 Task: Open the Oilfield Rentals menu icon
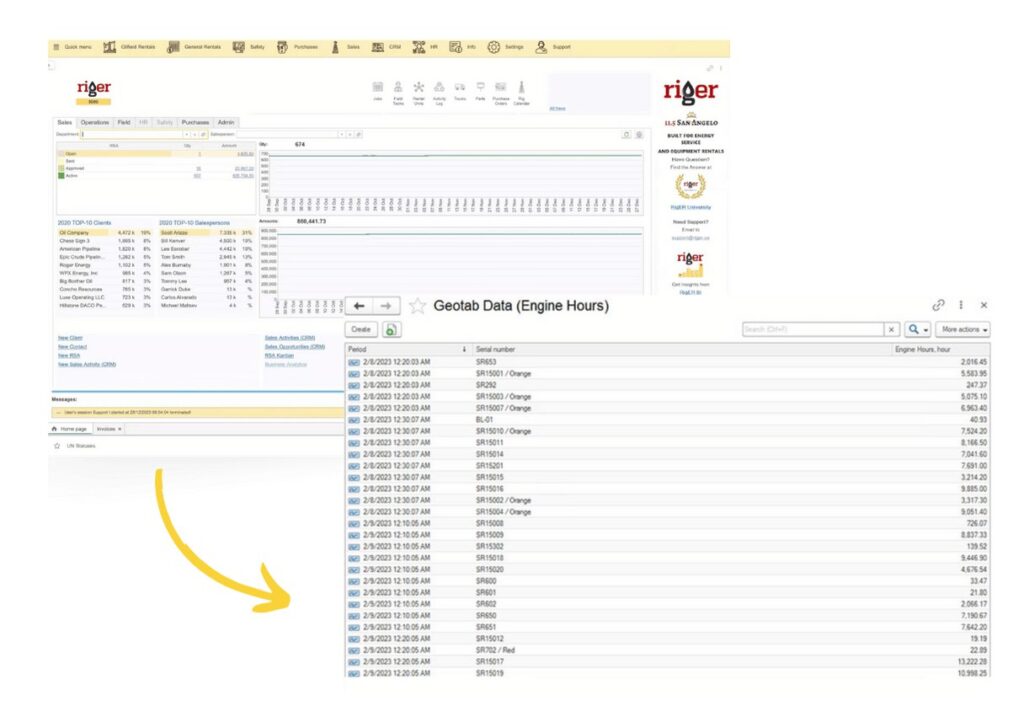pyautogui.click(x=109, y=47)
